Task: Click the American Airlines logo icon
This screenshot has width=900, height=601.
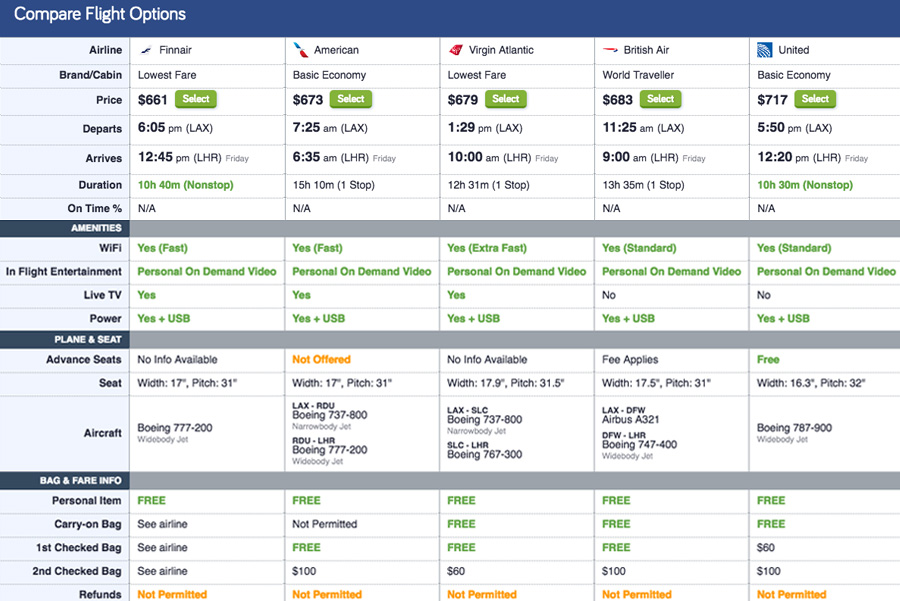Action: coord(300,50)
